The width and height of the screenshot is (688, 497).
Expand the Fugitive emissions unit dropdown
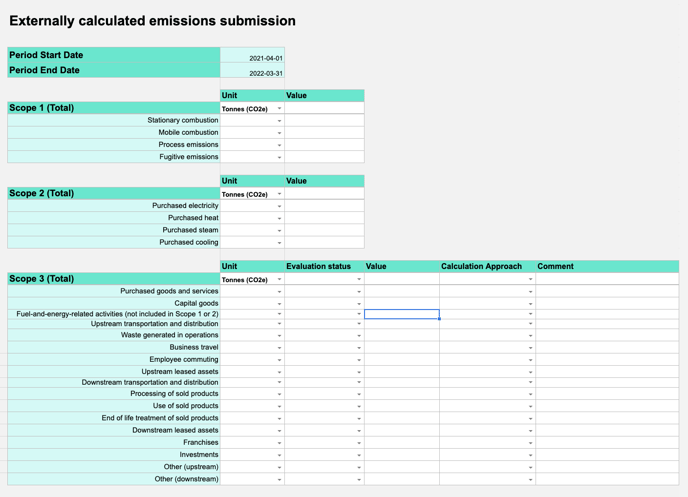pyautogui.click(x=279, y=157)
